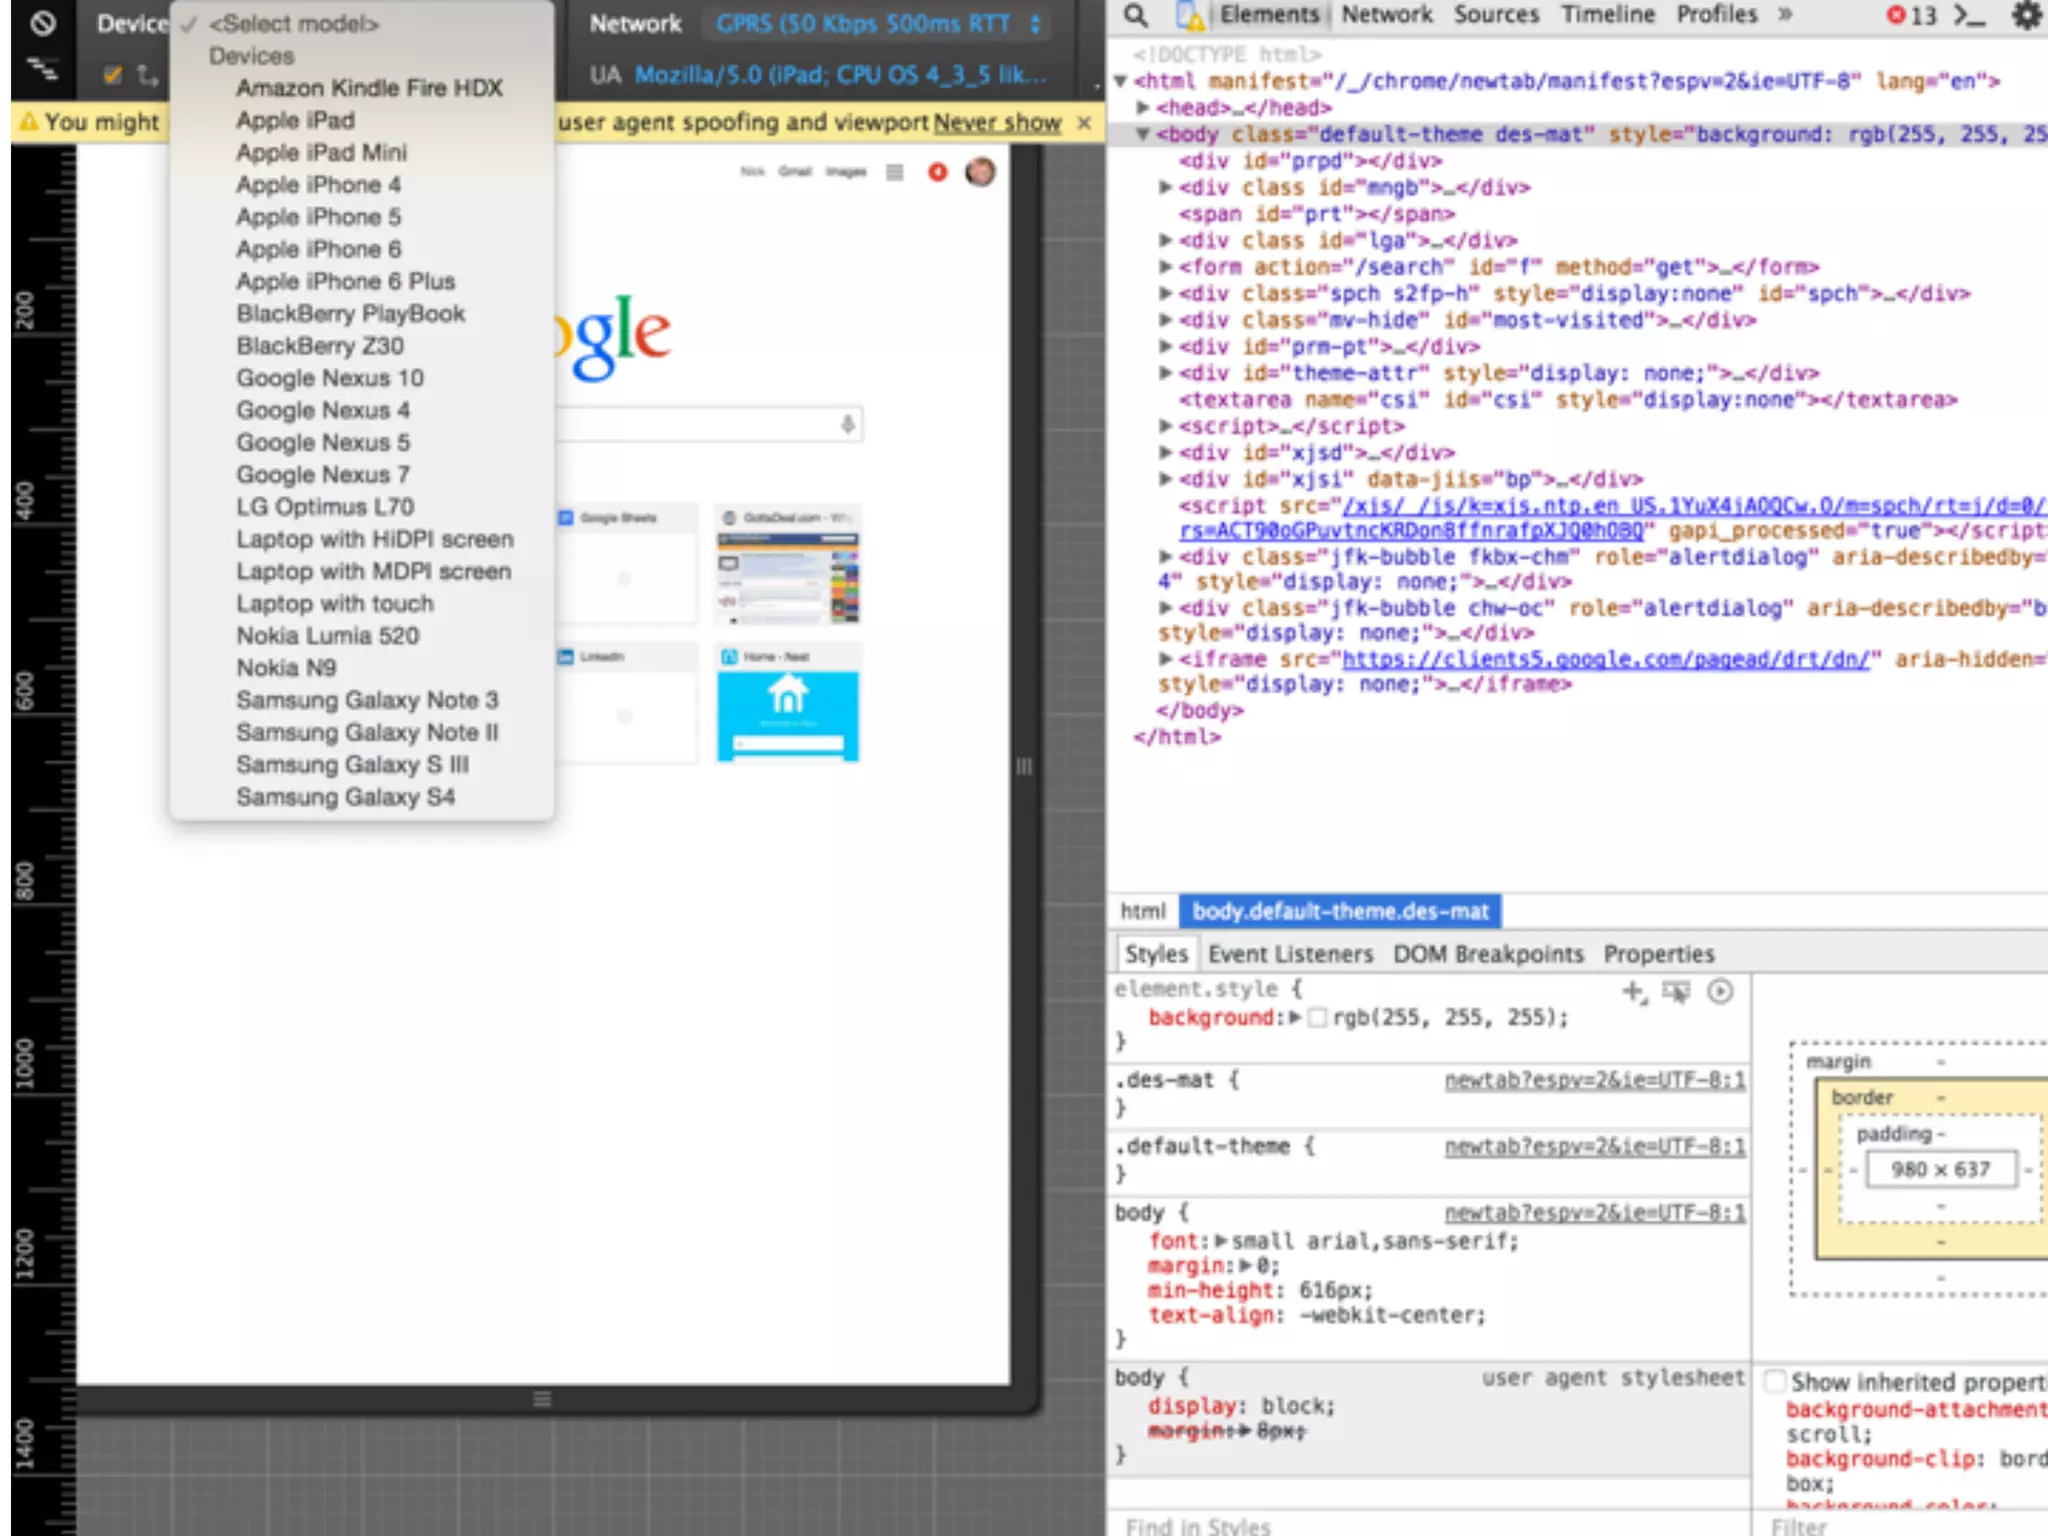Screen dimensions: 2048x1536
Task: Open DevTools search magnifier icon
Action: point(1135,15)
